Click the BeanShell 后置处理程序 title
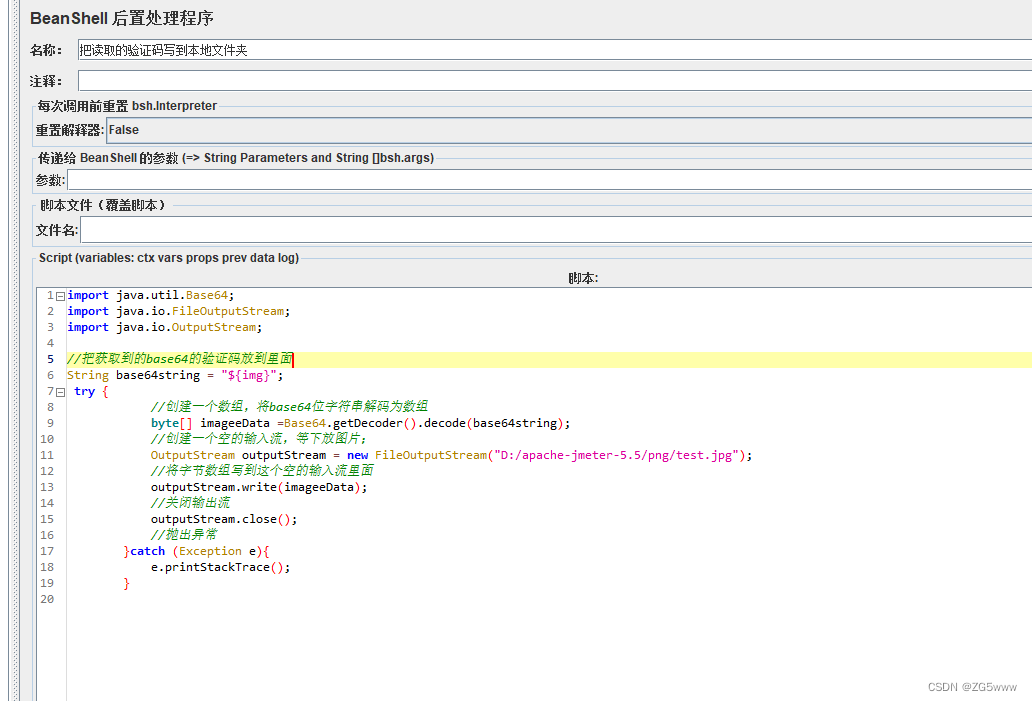This screenshot has width=1032, height=701. coord(118,18)
